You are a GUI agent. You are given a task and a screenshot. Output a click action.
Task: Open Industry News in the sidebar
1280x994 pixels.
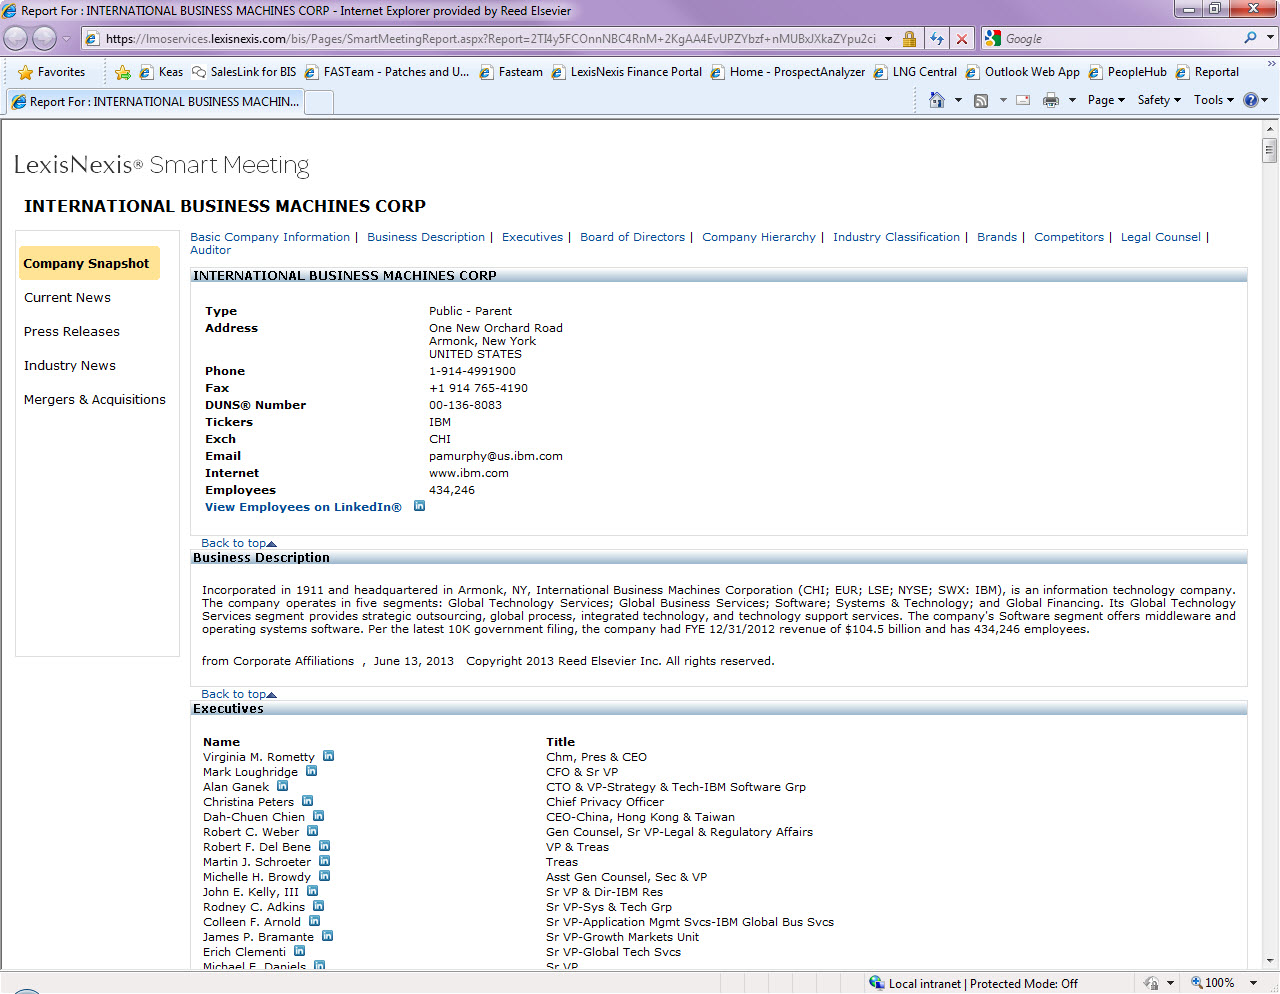click(70, 365)
